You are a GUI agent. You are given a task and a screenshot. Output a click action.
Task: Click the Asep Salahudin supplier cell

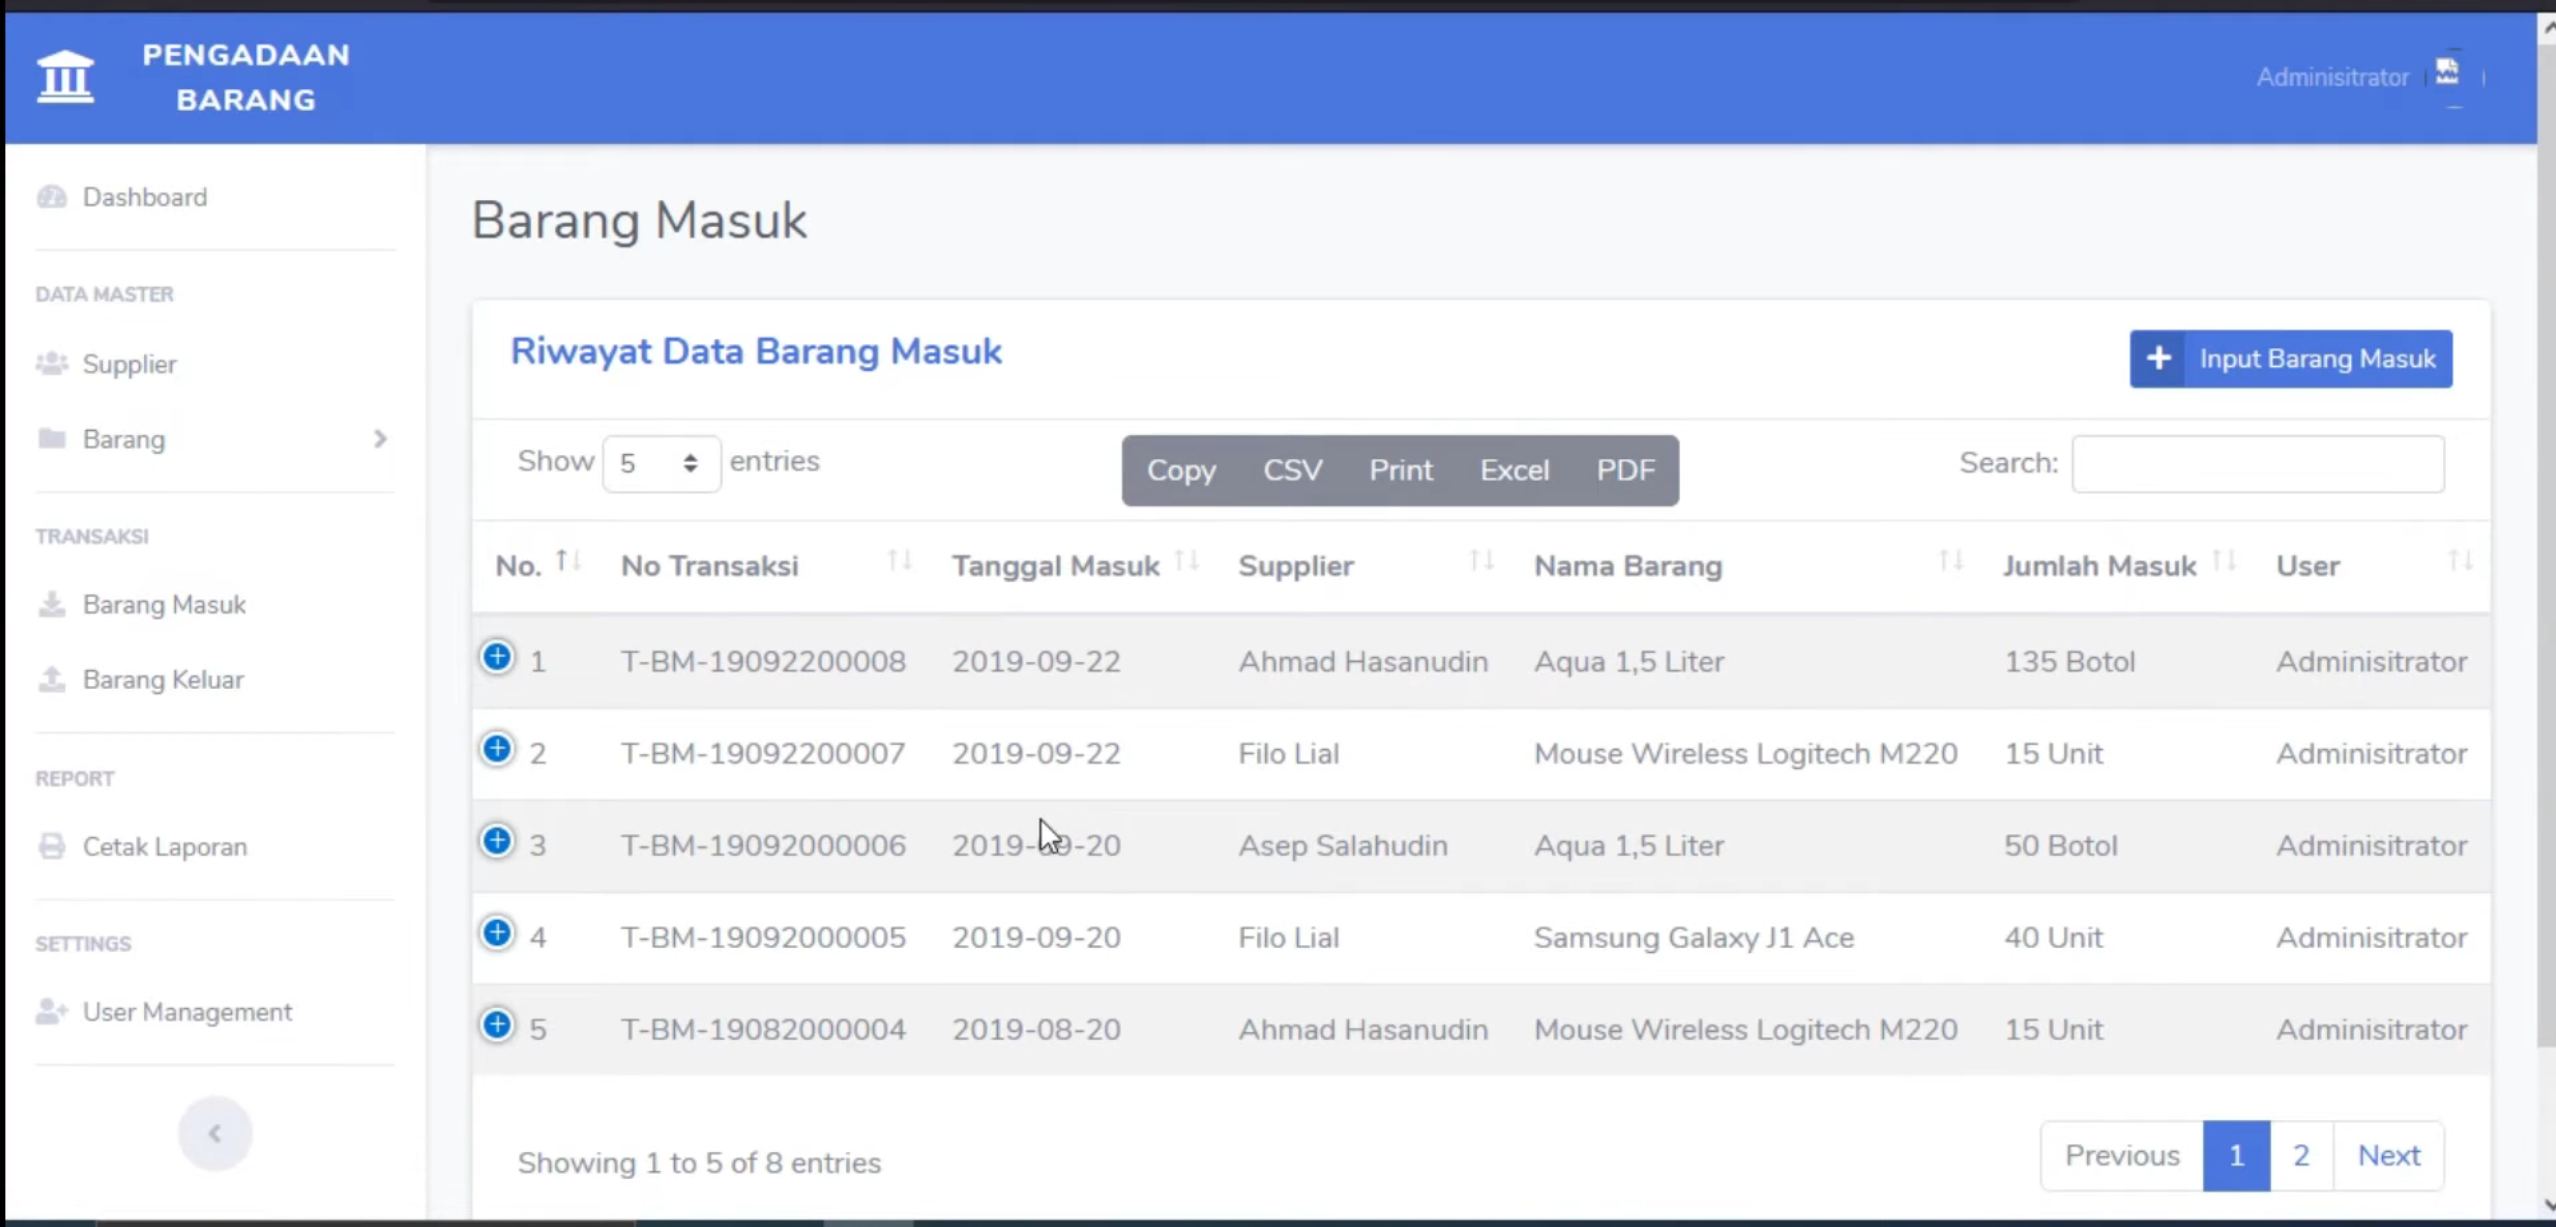(x=1342, y=845)
